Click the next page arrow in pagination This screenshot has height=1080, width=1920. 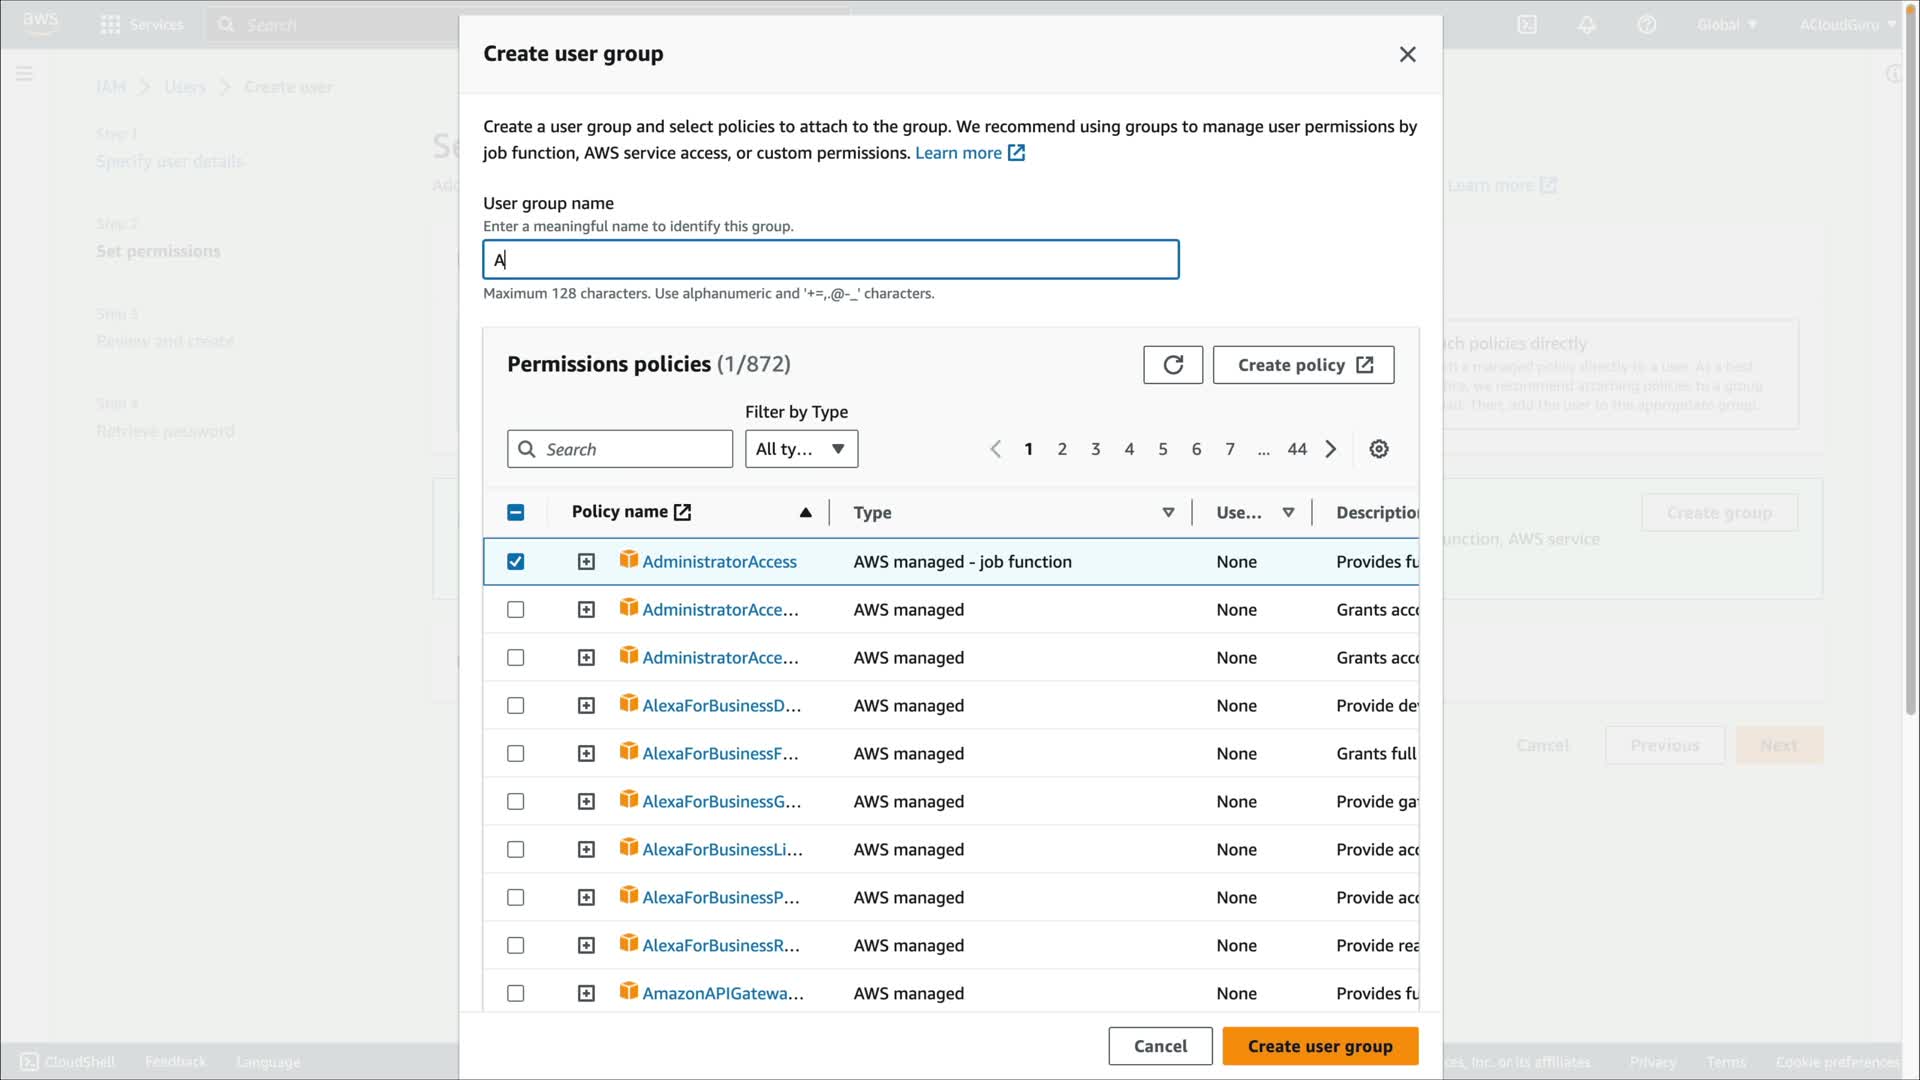tap(1331, 449)
